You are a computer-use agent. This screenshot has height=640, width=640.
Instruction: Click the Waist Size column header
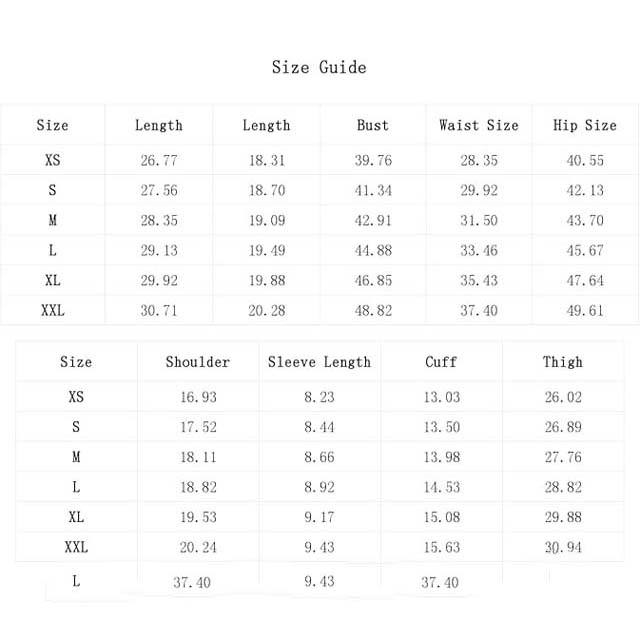479,125
